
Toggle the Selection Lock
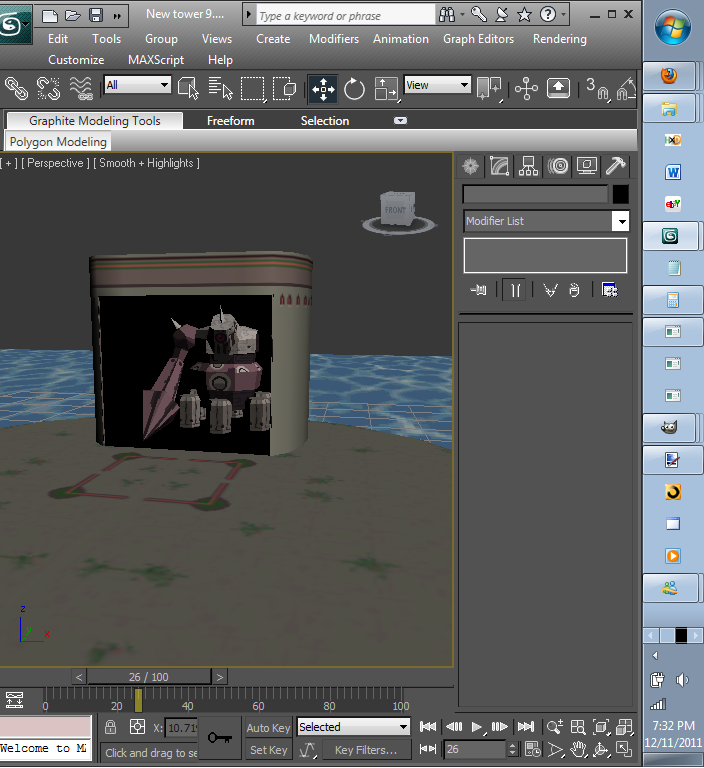click(111, 727)
